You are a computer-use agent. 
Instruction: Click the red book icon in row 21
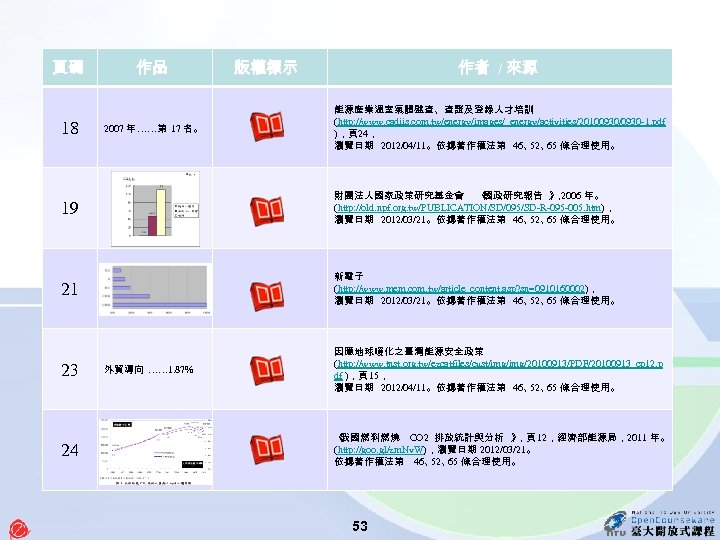[267, 296]
